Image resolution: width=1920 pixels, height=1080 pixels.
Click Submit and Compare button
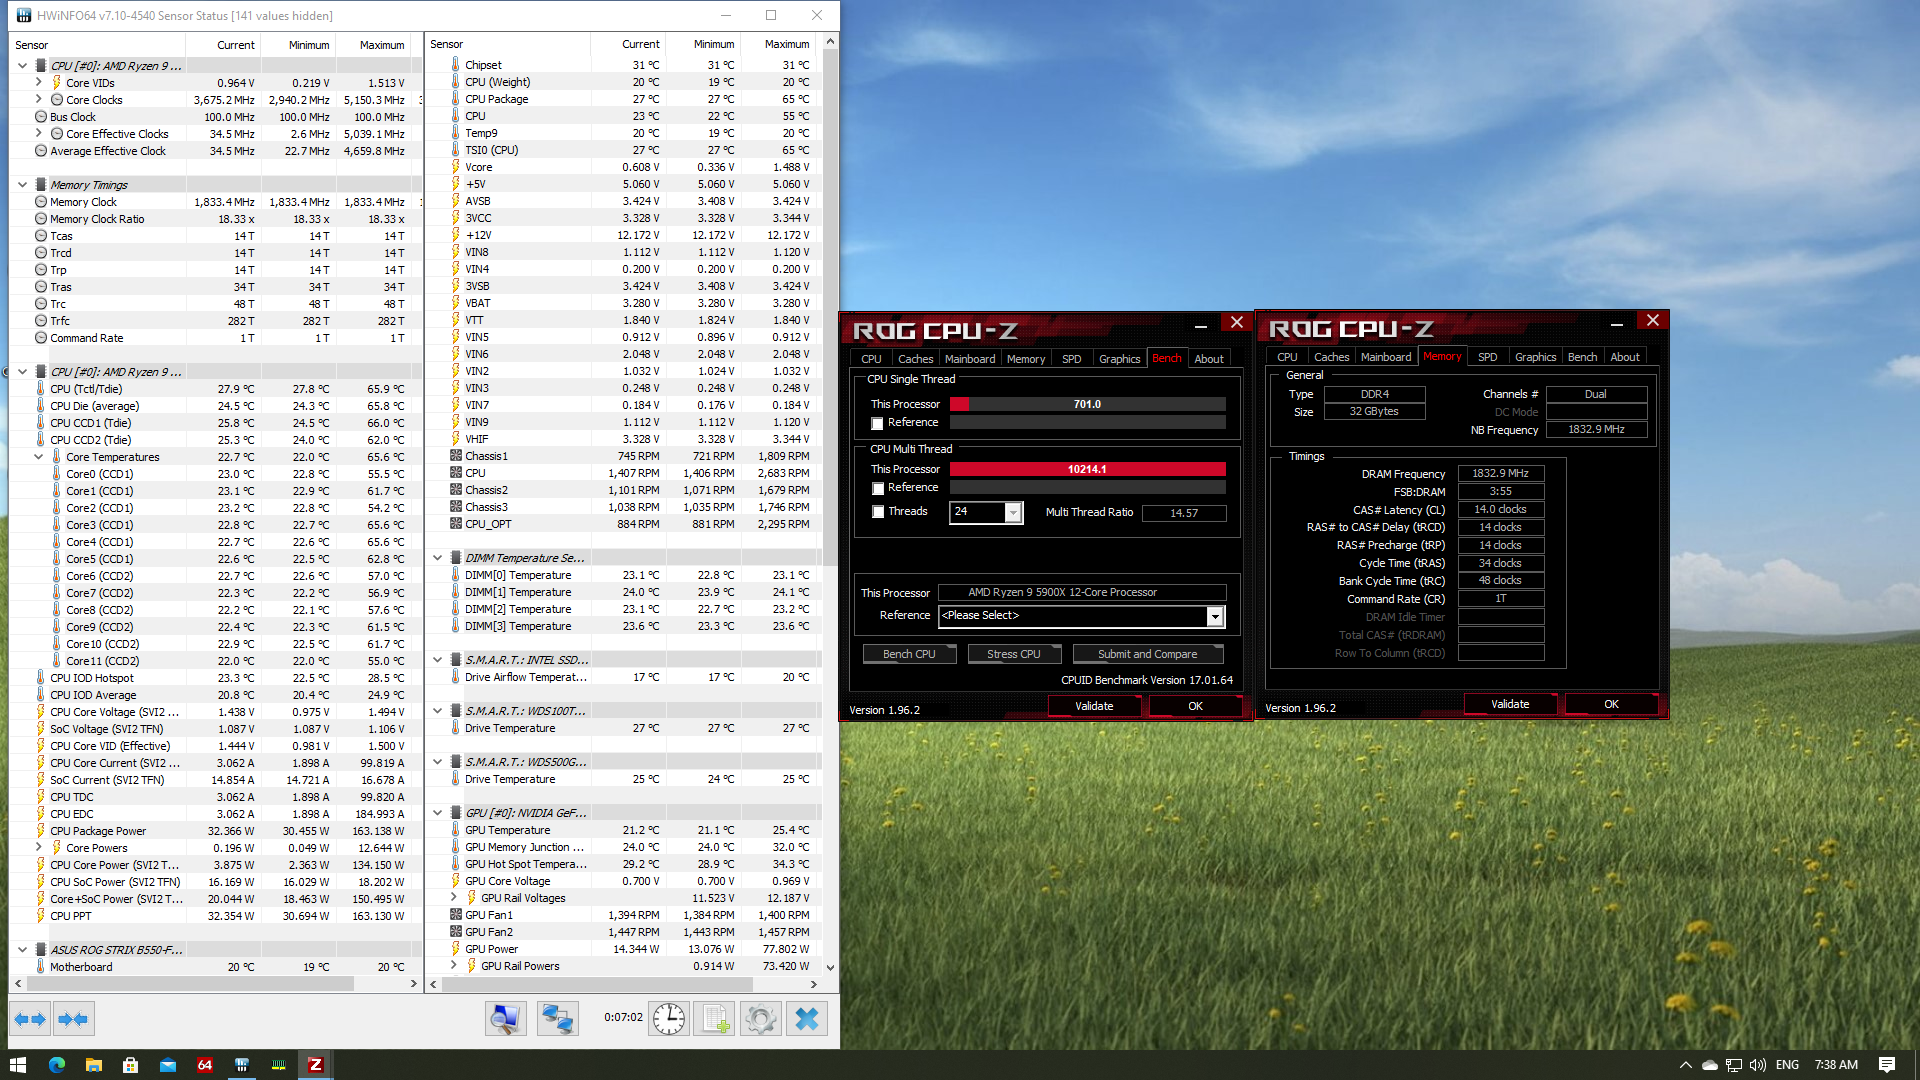click(x=1147, y=654)
